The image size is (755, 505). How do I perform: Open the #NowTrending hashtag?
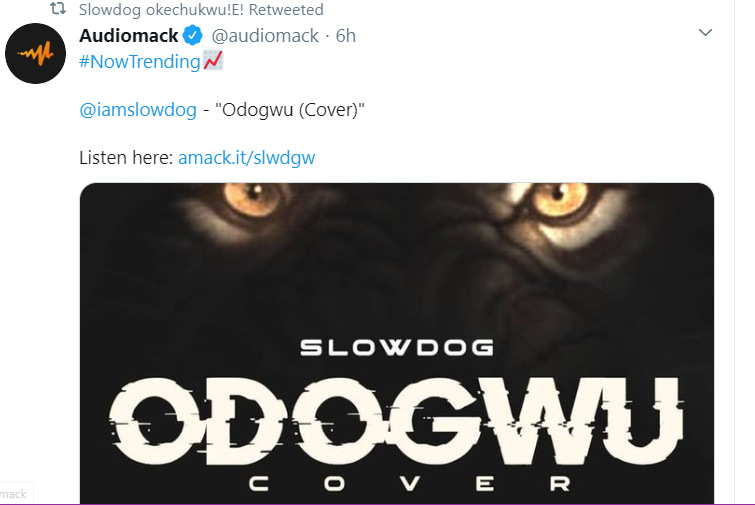pyautogui.click(x=140, y=62)
